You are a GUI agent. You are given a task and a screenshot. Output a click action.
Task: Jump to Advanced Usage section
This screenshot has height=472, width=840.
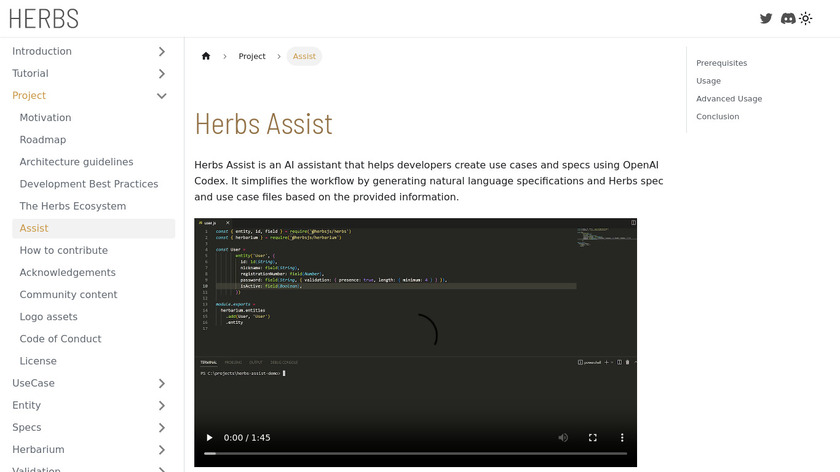729,99
